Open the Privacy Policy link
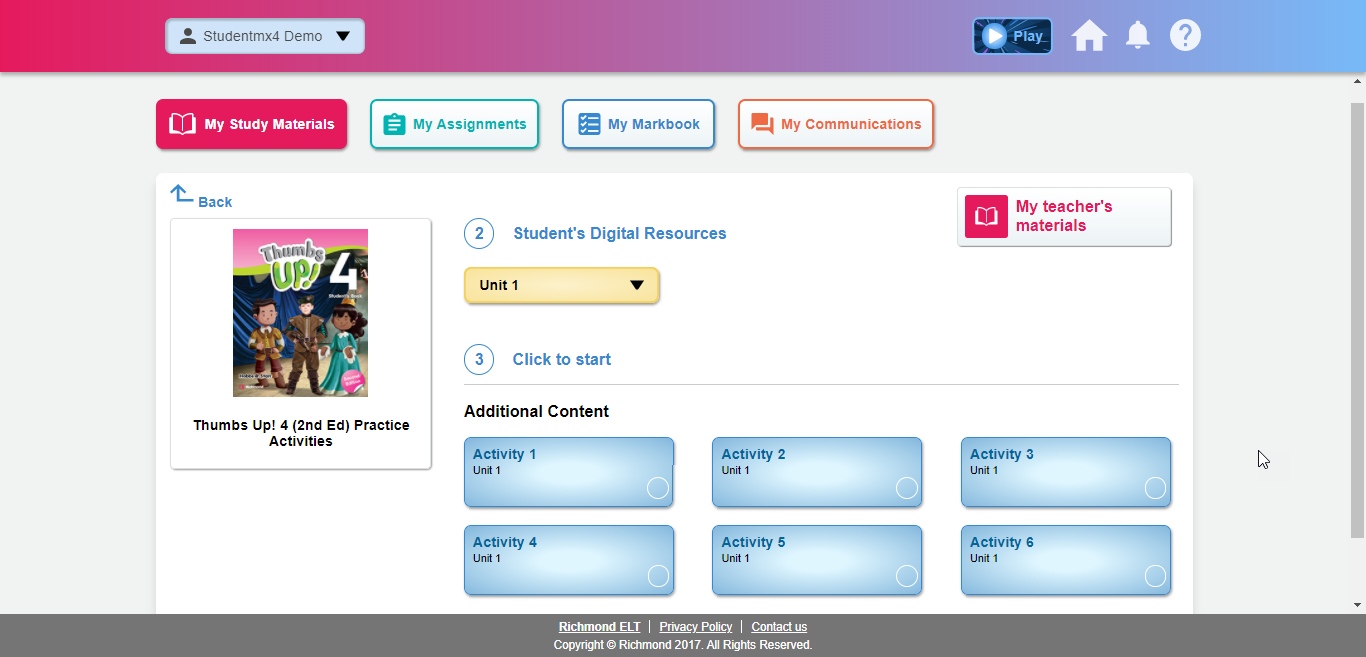Viewport: 1366px width, 657px height. click(696, 626)
